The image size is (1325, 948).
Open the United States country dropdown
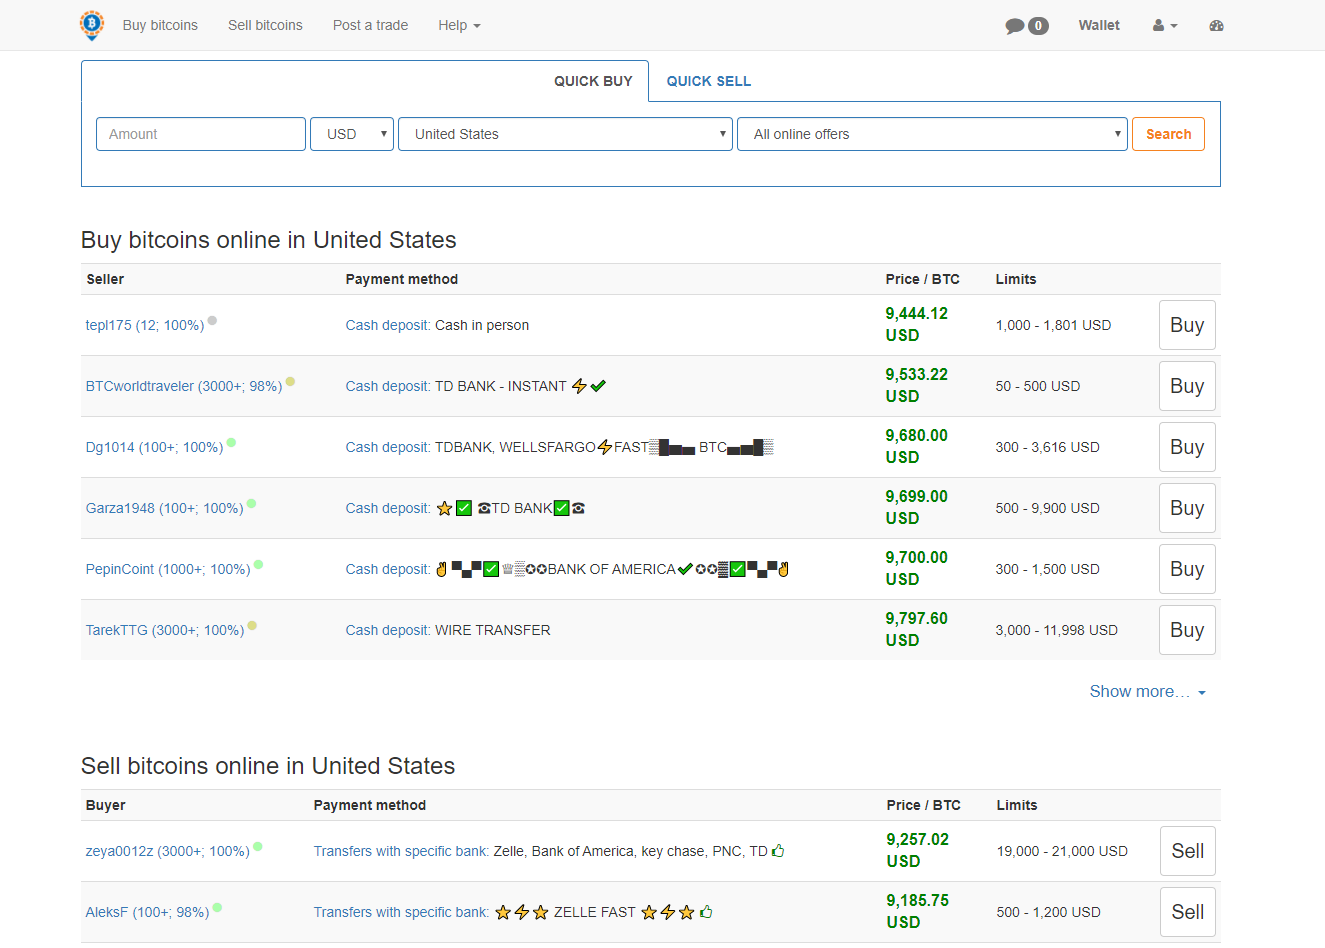coord(566,134)
